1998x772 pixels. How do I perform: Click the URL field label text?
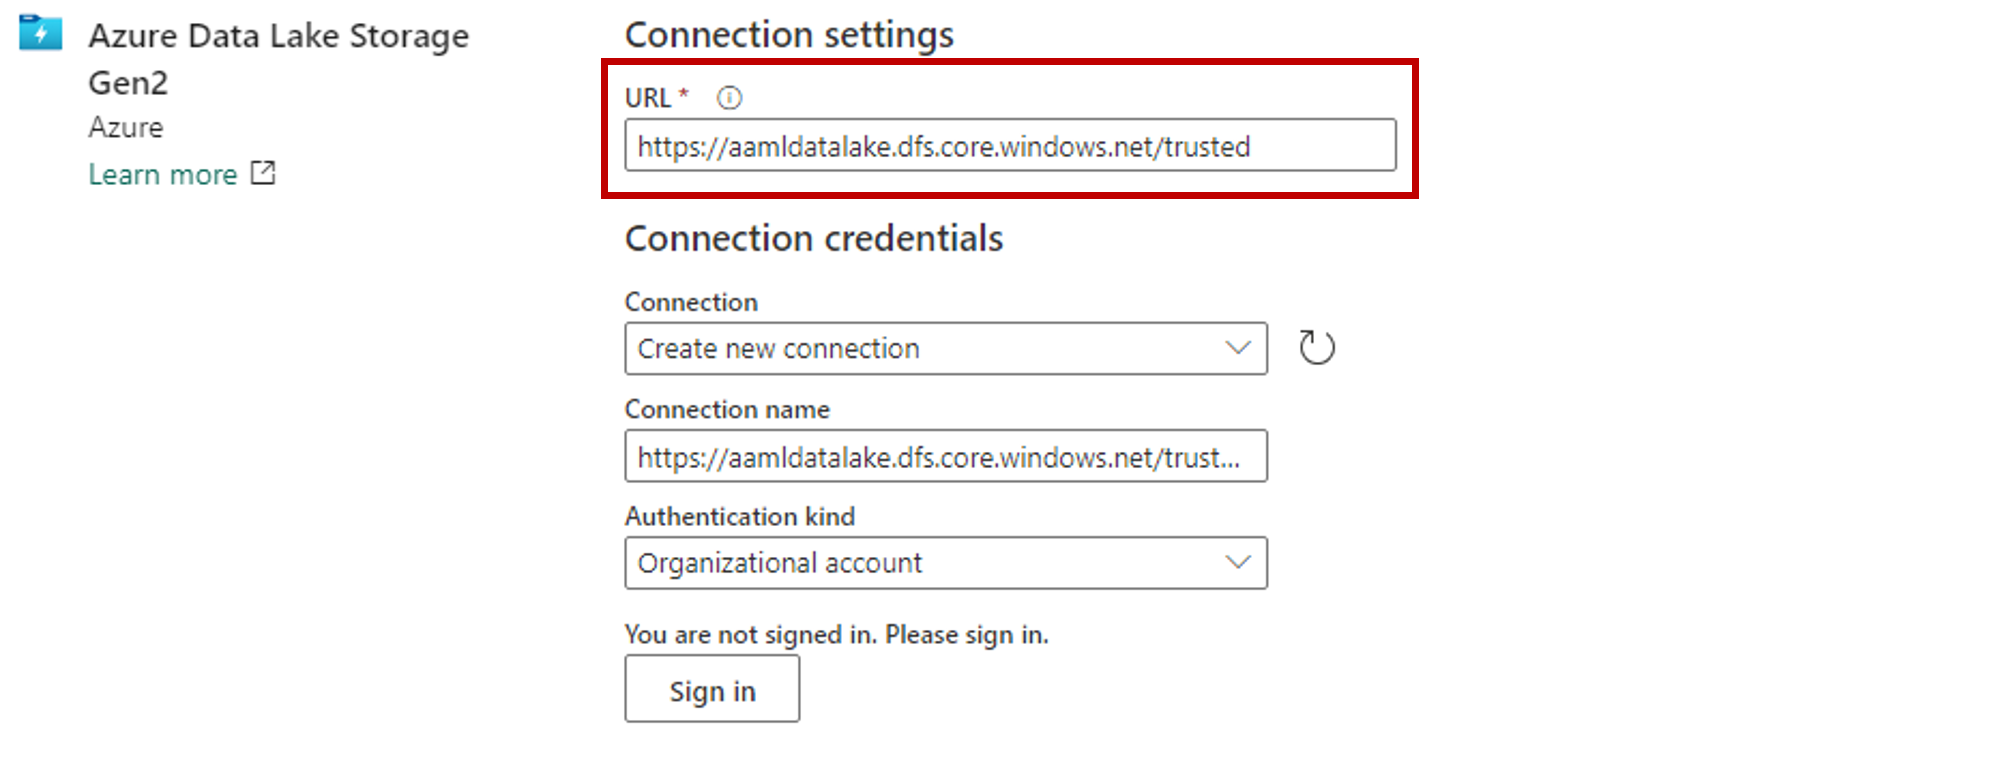(x=648, y=98)
